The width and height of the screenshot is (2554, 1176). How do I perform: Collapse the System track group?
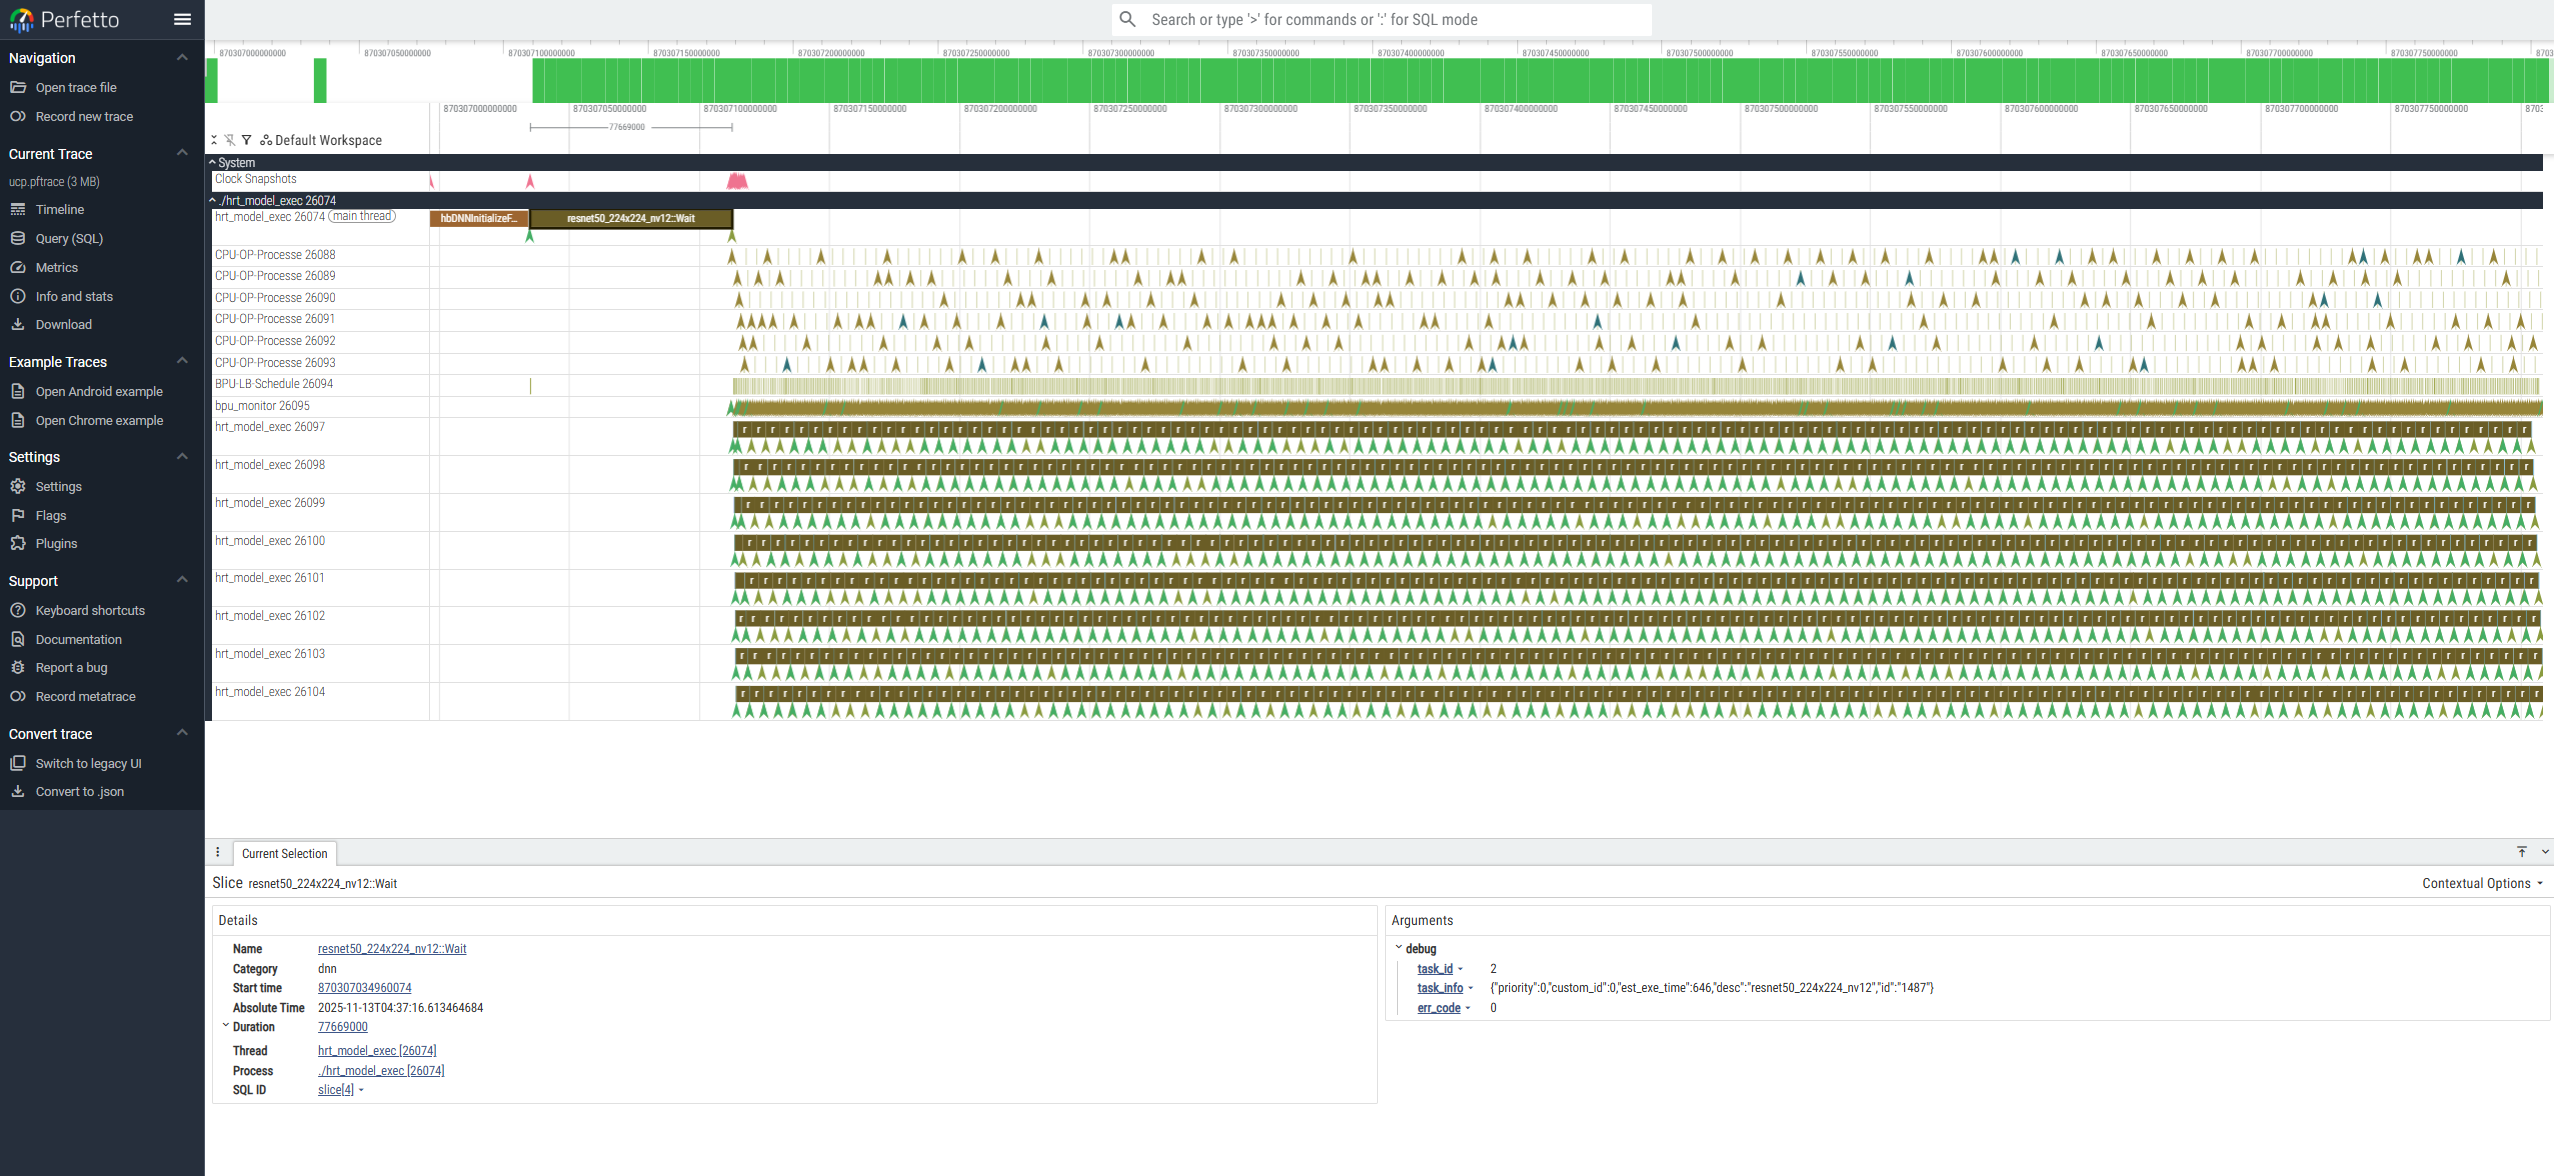(x=212, y=162)
